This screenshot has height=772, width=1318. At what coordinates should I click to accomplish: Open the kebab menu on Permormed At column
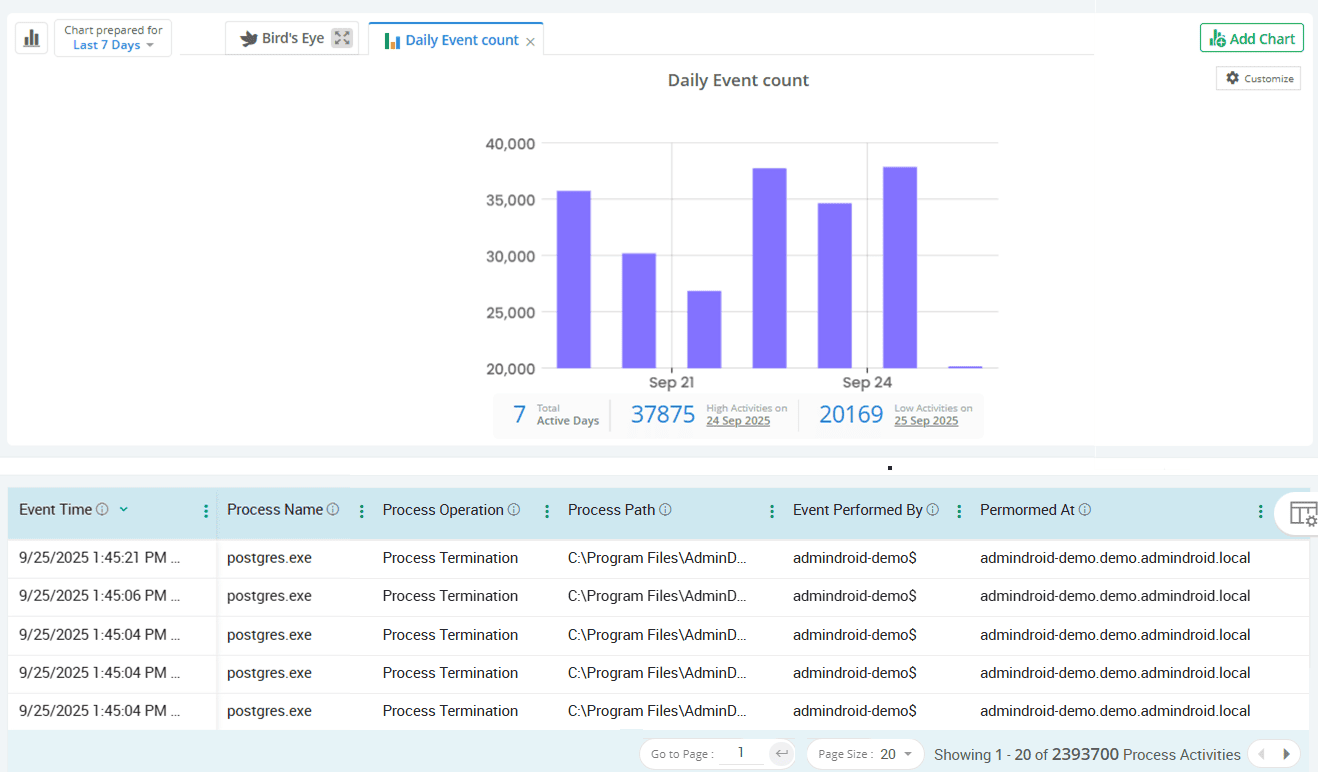(x=1259, y=510)
